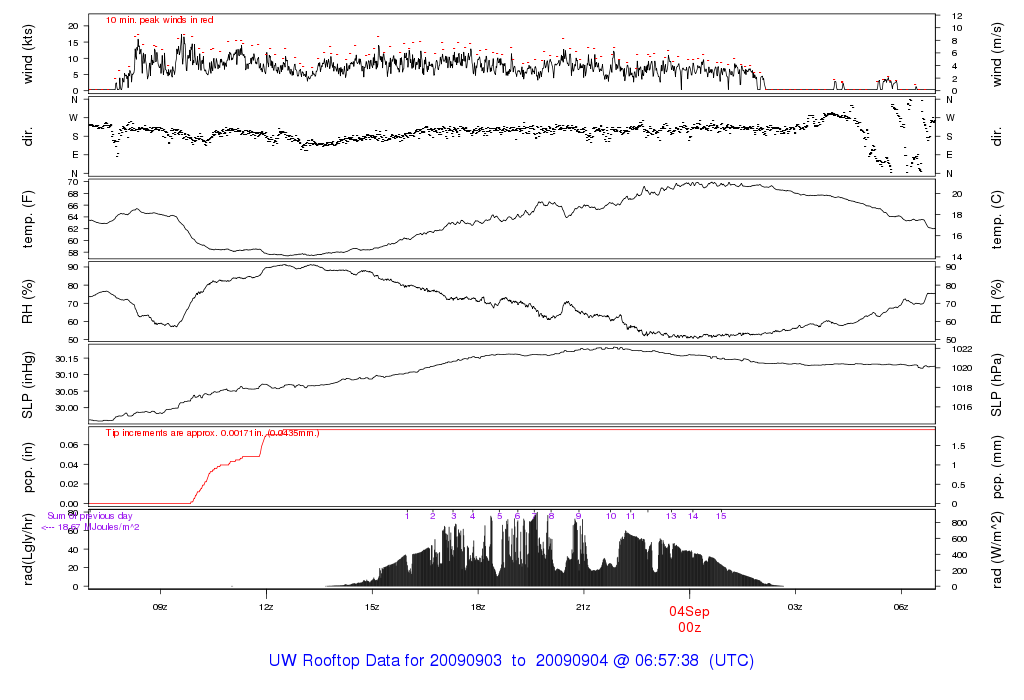Click the 'SLP (inHg)' axis label
Viewport: 1024px width, 700px height.
pos(27,385)
